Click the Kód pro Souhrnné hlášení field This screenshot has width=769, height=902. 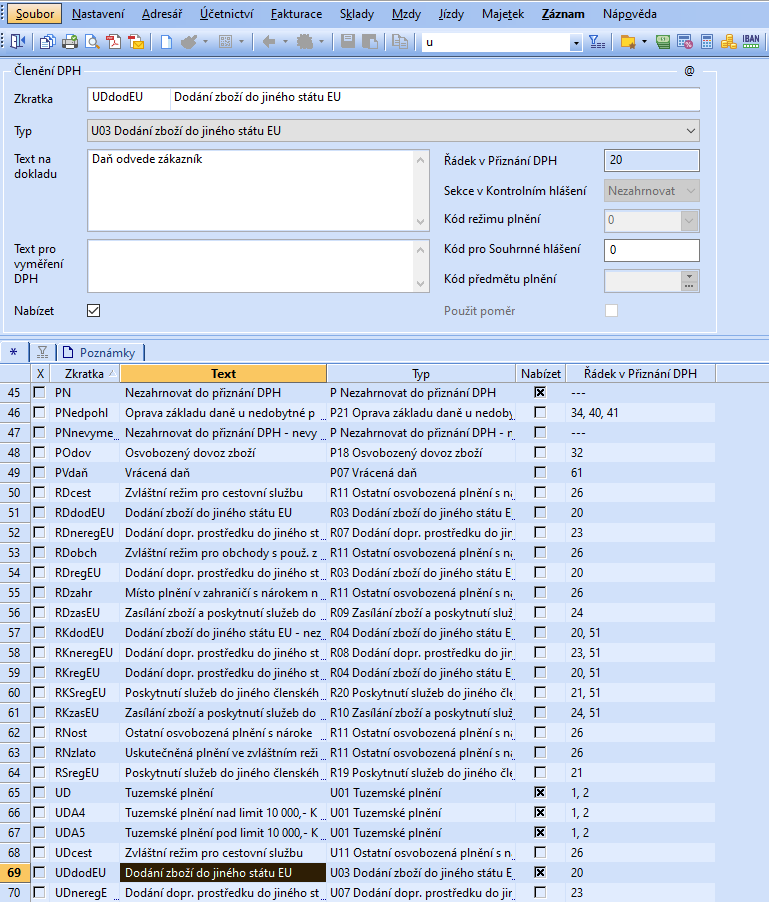point(652,250)
